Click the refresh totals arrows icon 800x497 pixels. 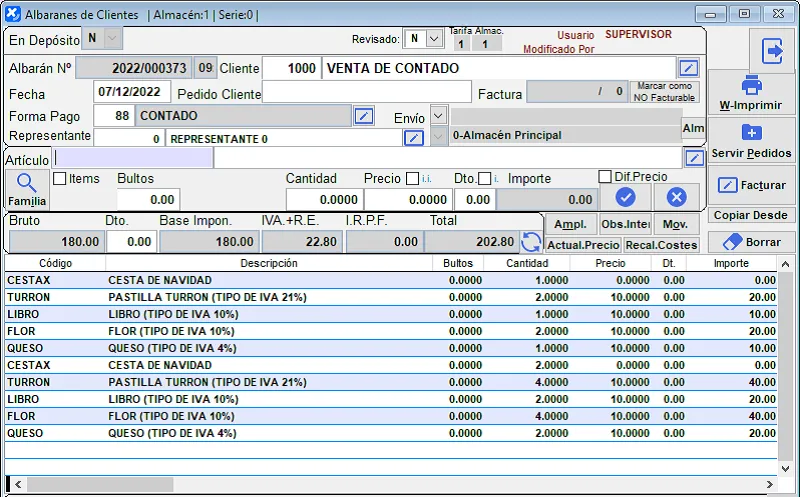pos(531,242)
